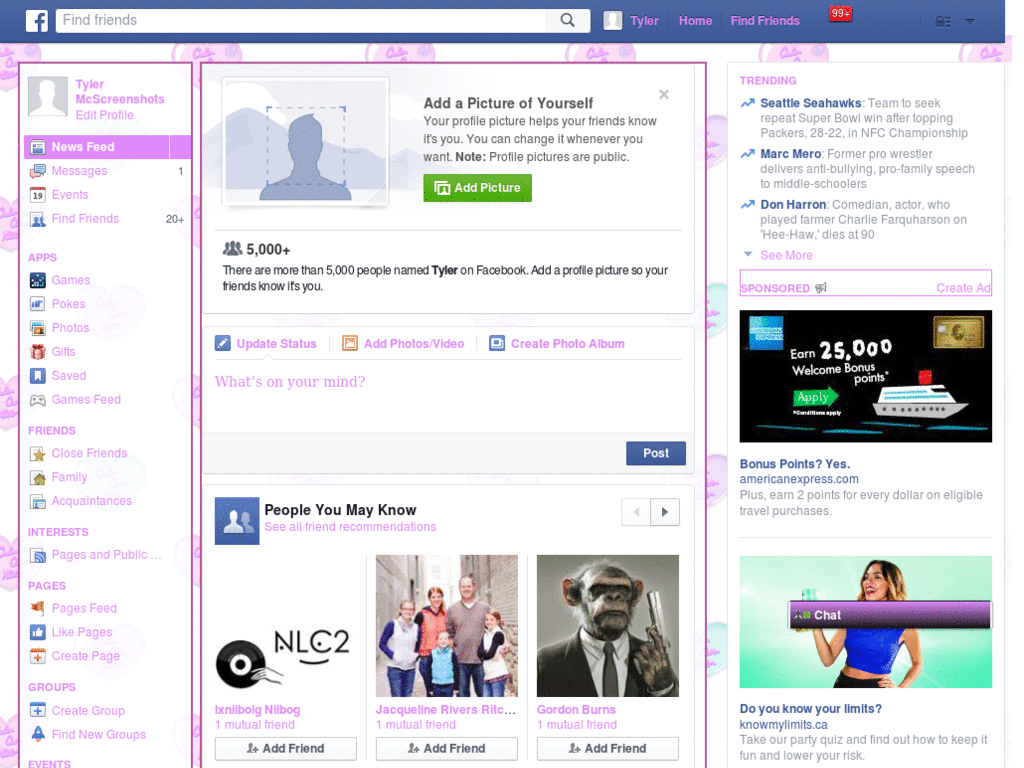Open the American Express ad image
The height and width of the screenshot is (768, 1024).
(865, 376)
